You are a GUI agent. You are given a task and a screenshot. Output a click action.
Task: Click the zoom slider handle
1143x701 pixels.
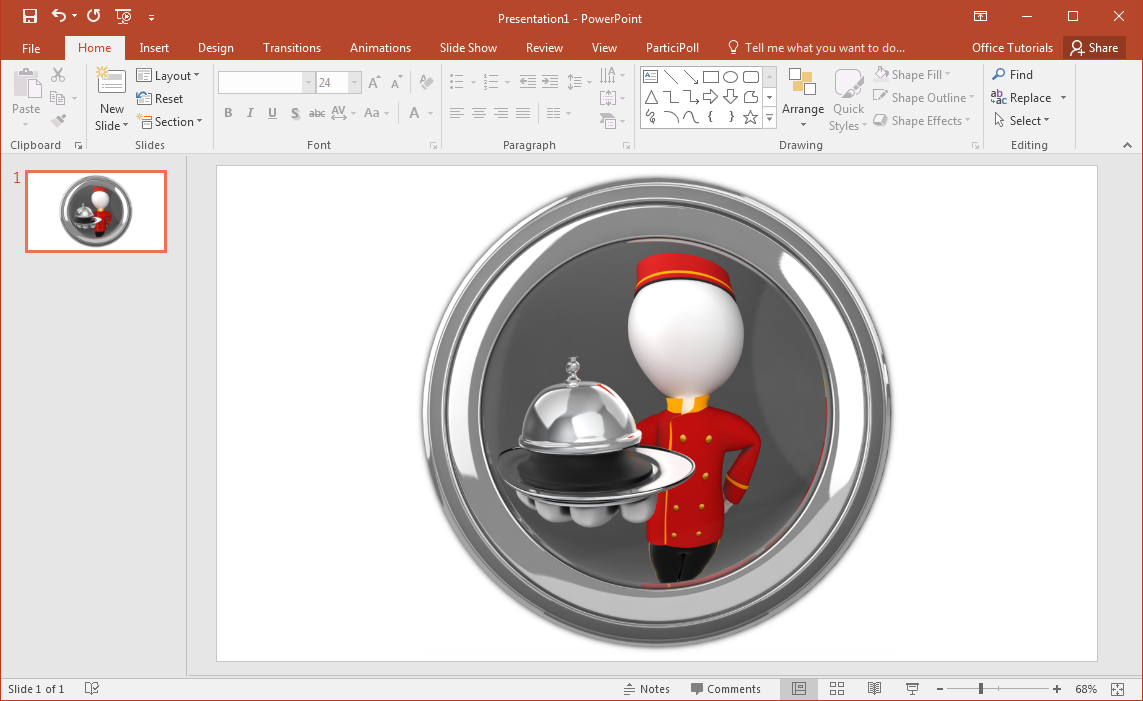tap(981, 689)
